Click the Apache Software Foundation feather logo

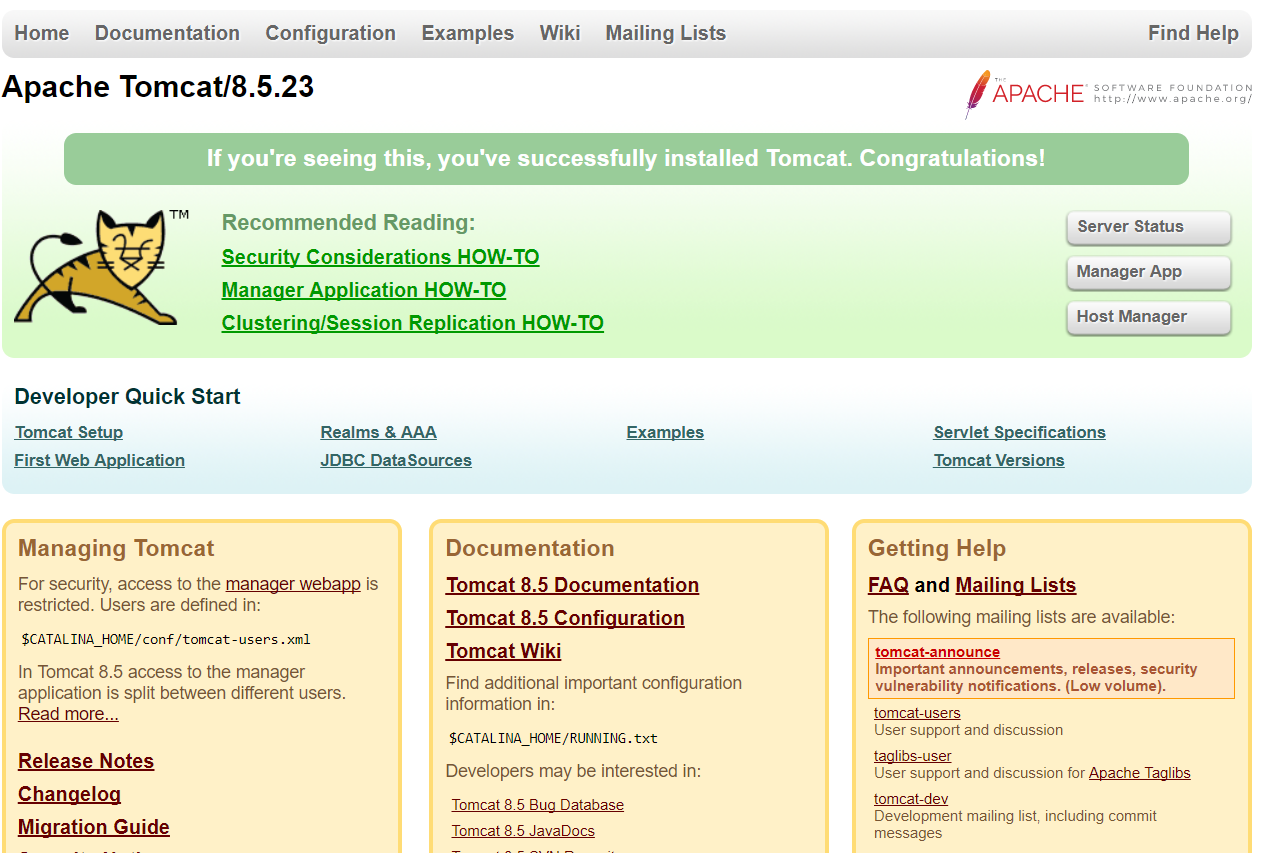[x=1108, y=94]
